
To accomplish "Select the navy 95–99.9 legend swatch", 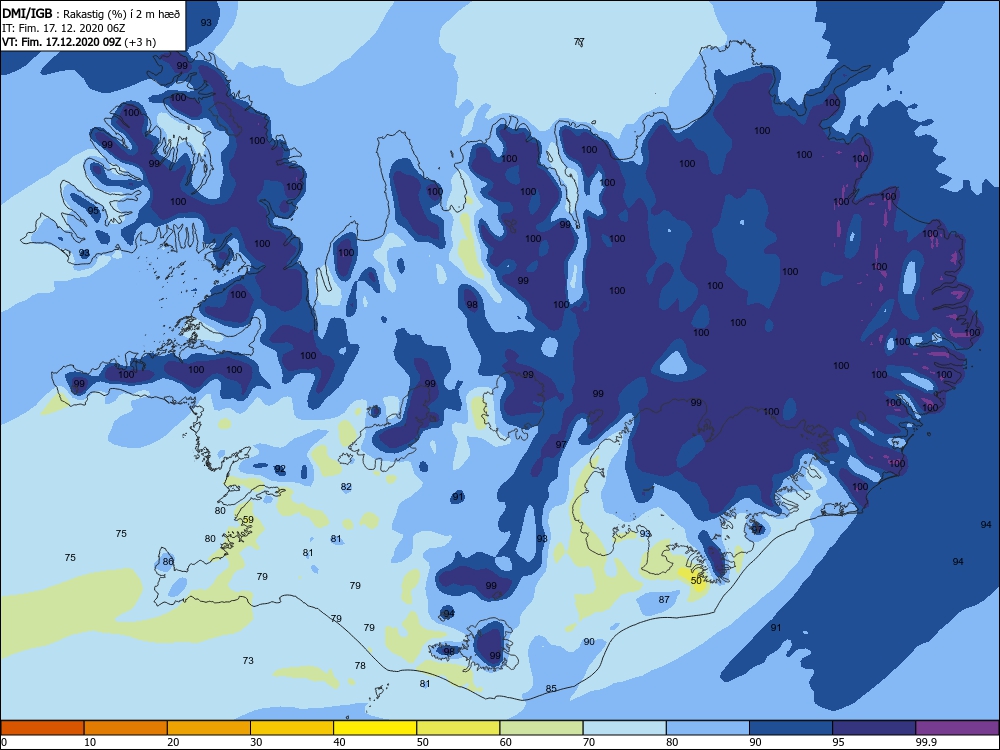I will 874,728.
